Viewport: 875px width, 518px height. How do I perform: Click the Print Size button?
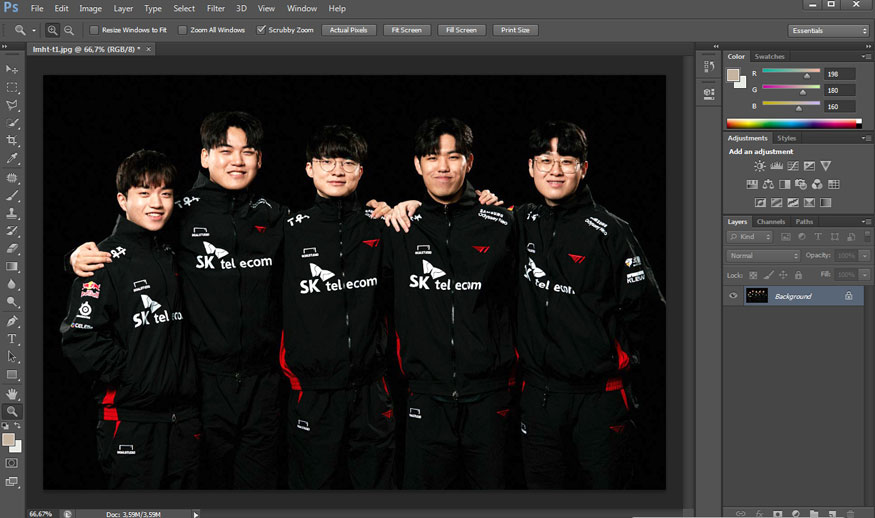515,30
